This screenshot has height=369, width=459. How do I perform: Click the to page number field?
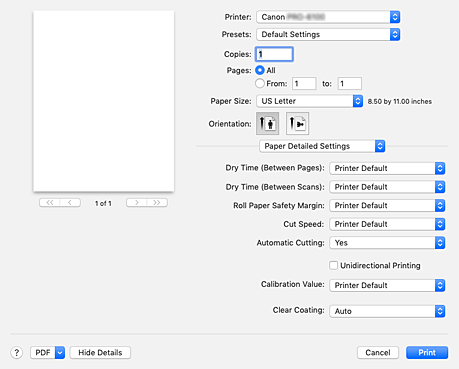point(350,83)
